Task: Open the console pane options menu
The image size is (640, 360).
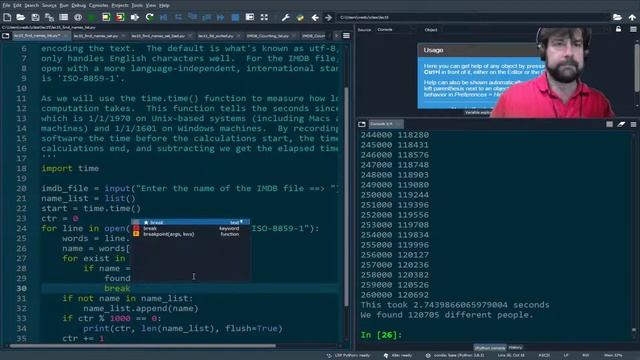Action: pyautogui.click(x=633, y=124)
